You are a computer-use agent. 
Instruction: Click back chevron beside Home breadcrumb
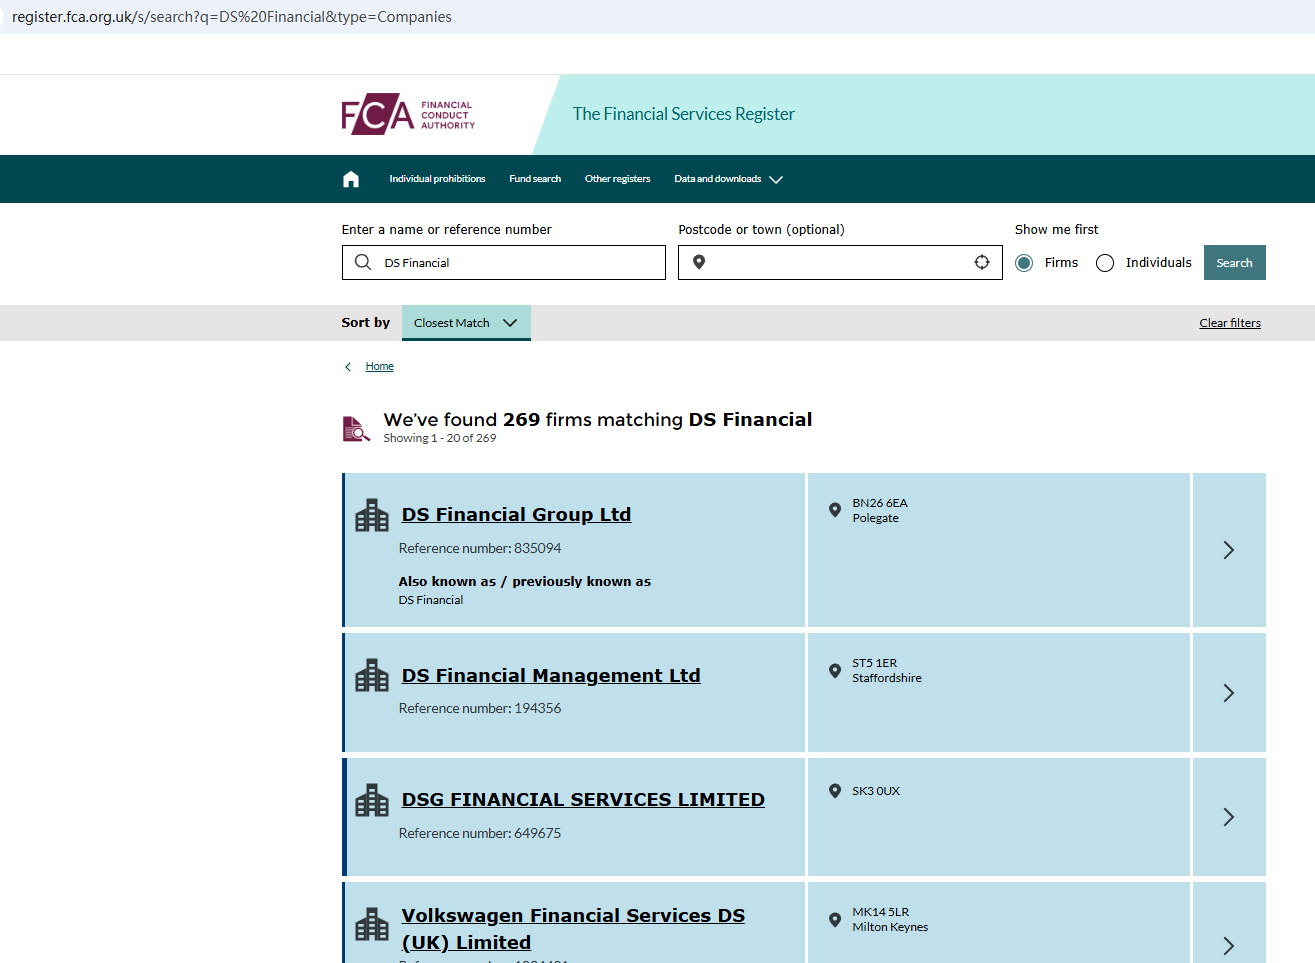pyautogui.click(x=348, y=367)
